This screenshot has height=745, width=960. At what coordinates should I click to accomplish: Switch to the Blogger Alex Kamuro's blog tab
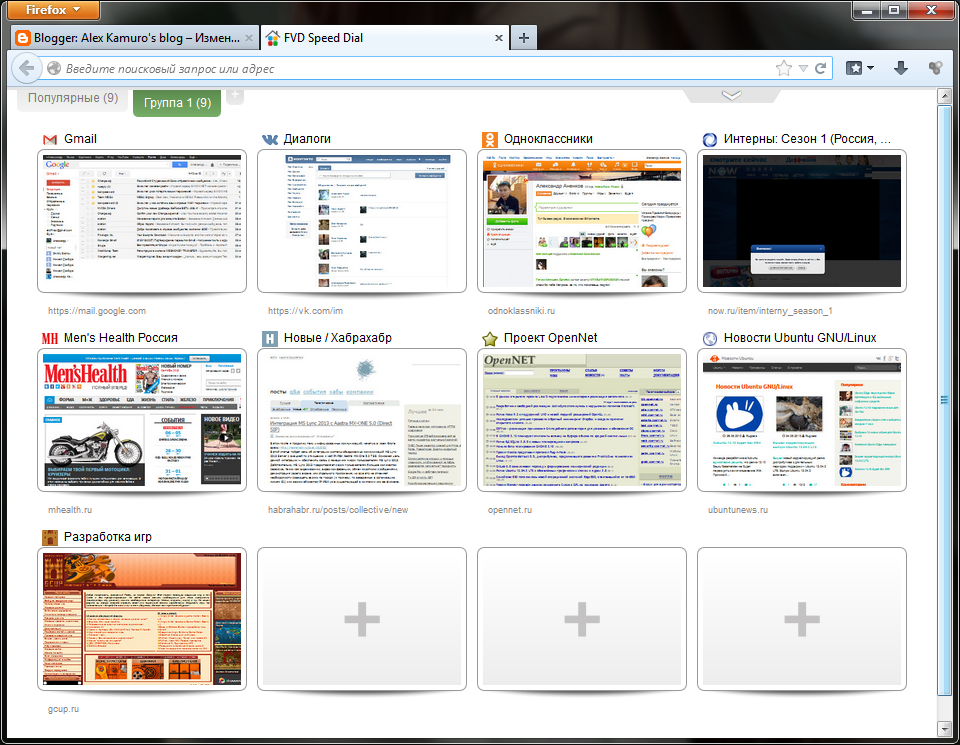[135, 38]
